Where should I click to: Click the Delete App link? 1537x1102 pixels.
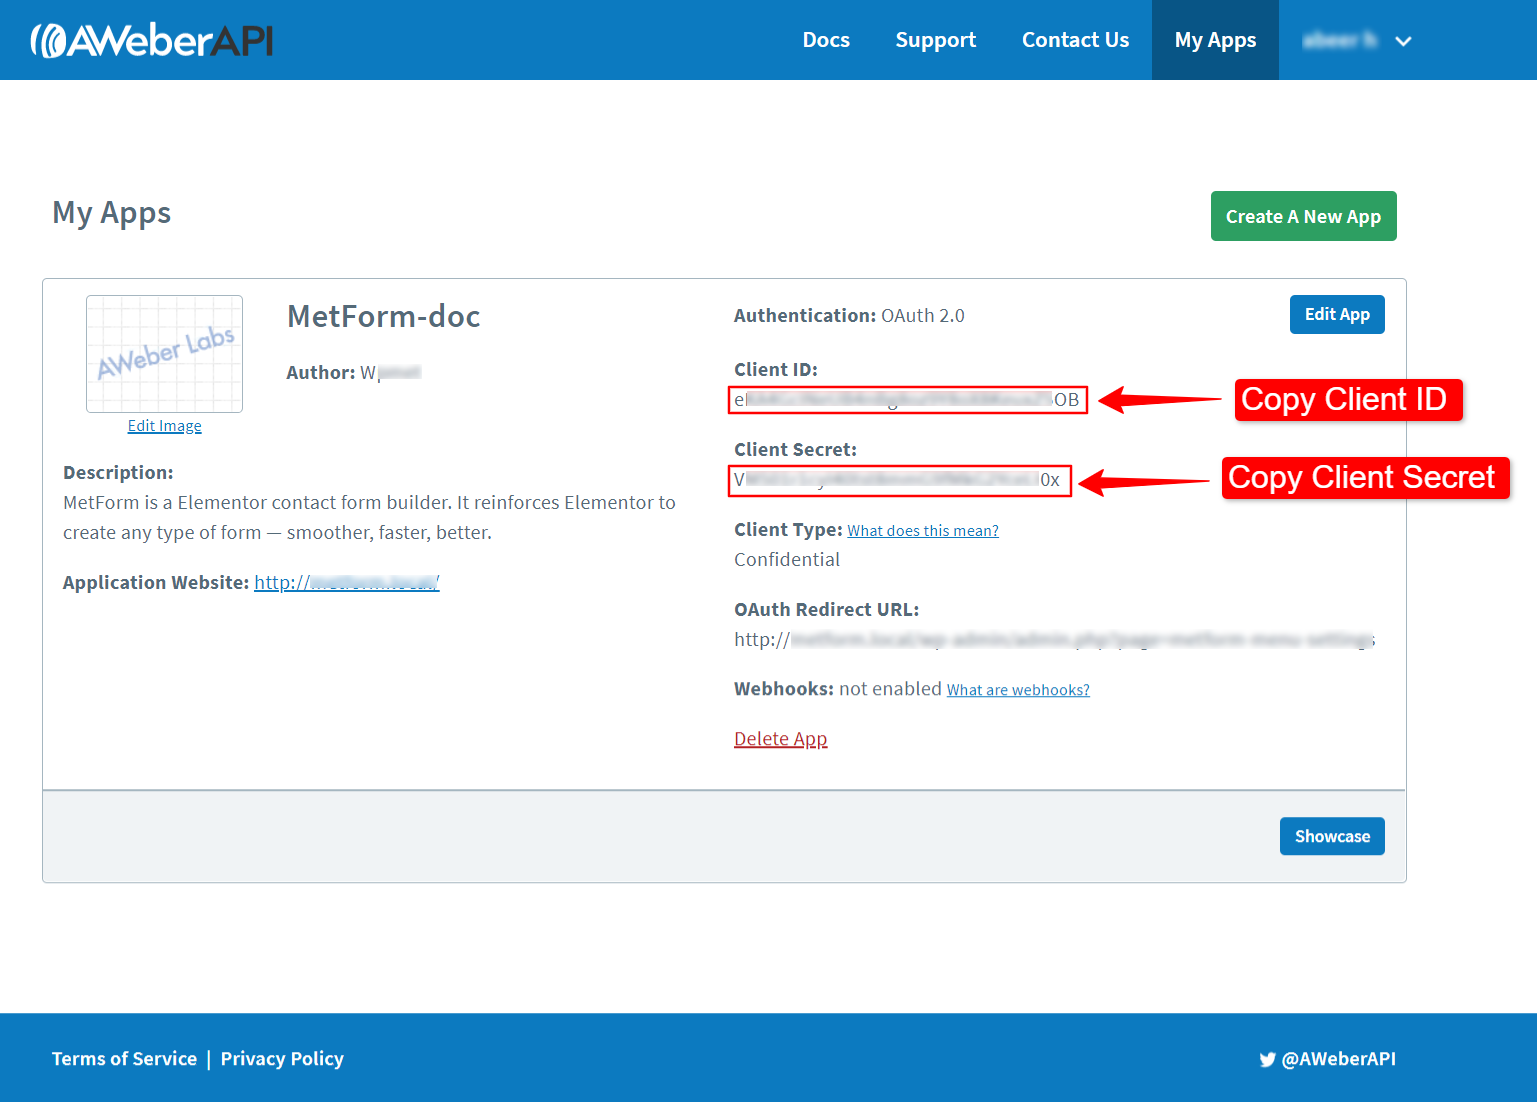point(780,738)
